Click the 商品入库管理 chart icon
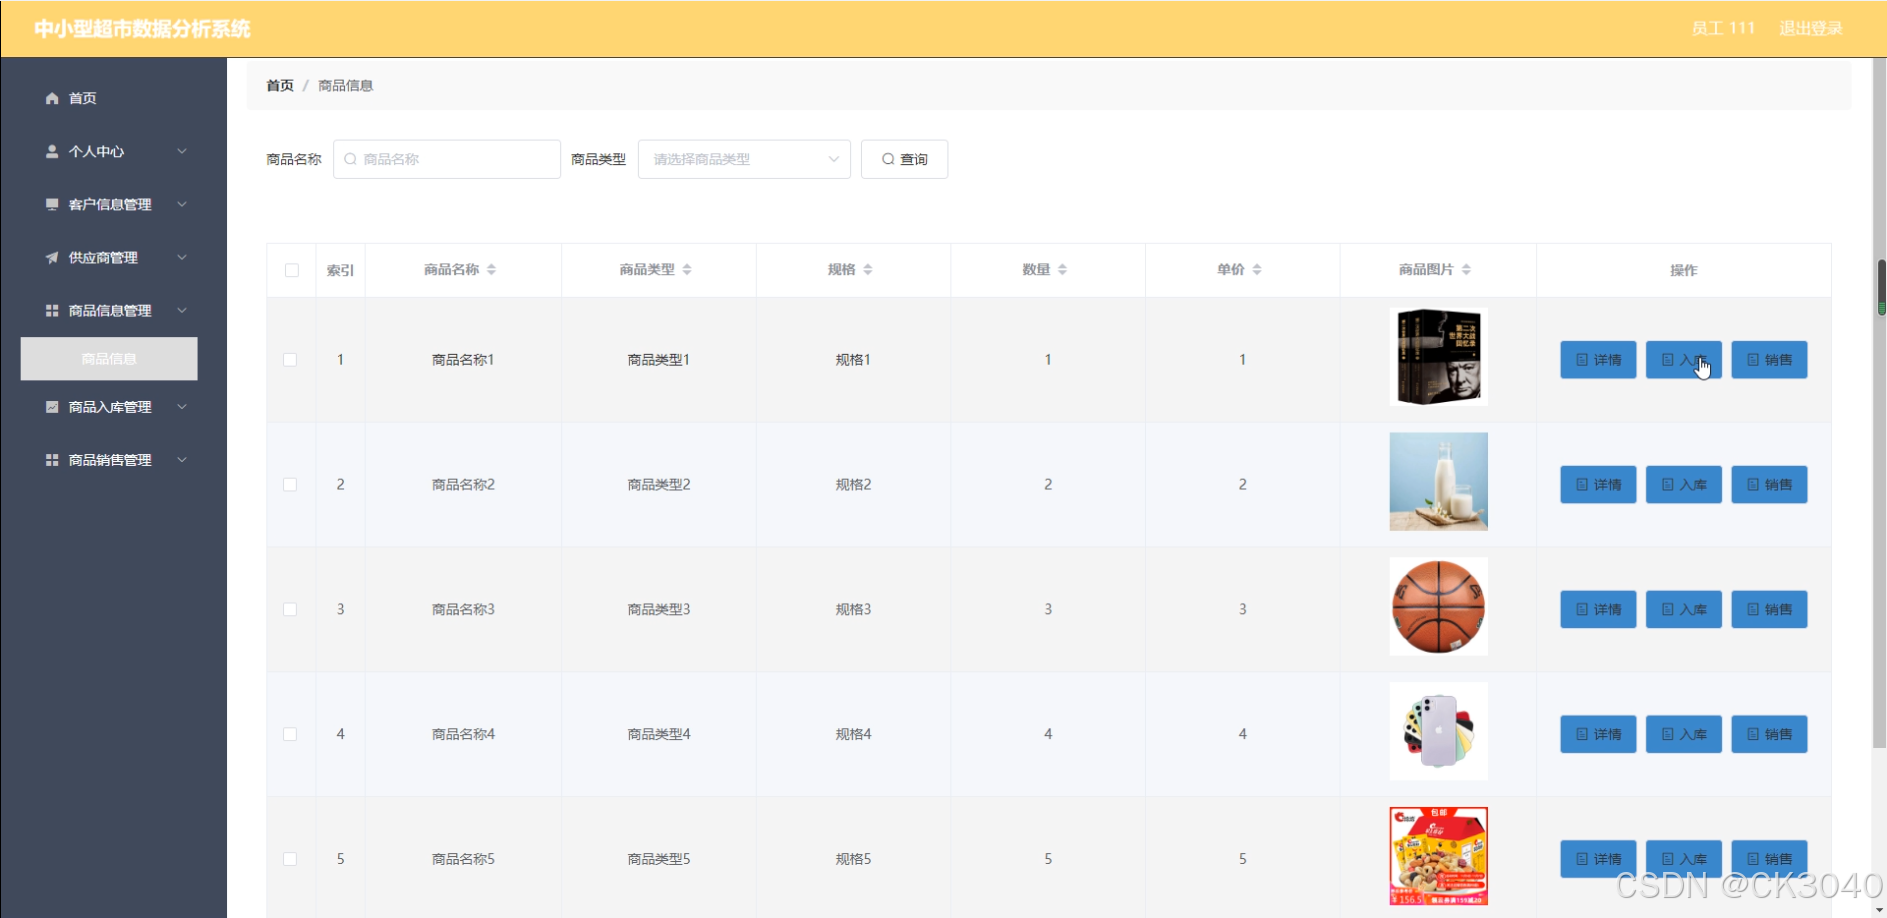This screenshot has width=1887, height=918. [52, 407]
